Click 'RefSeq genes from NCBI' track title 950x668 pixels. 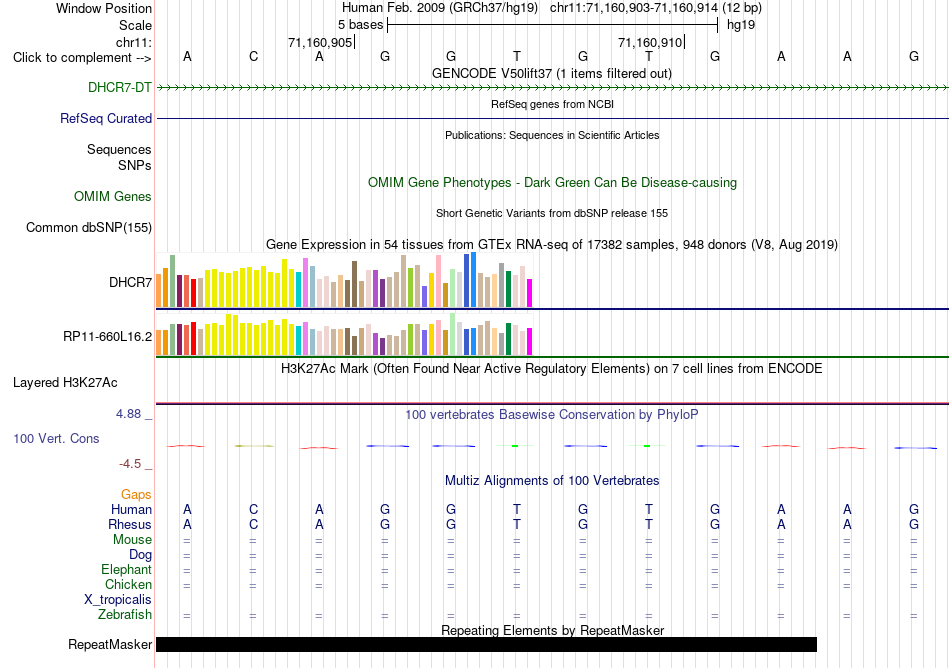[x=552, y=104]
